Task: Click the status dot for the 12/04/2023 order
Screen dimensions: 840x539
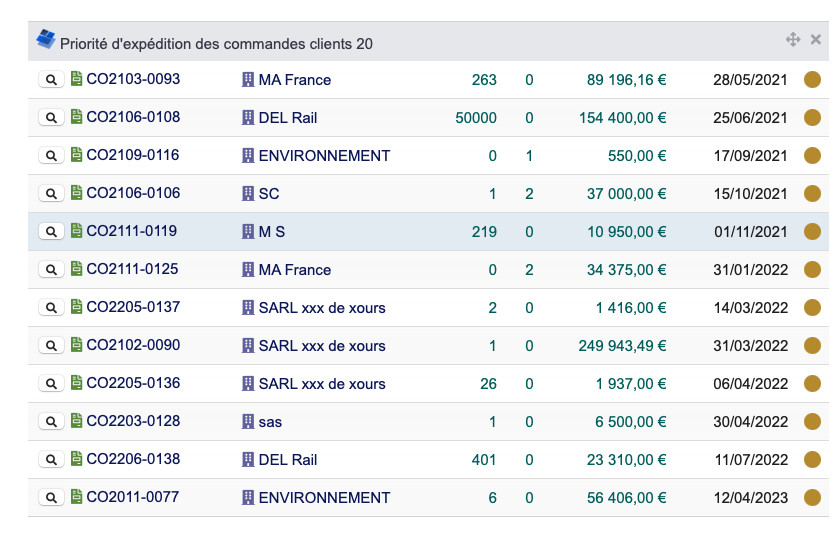Action: click(812, 498)
